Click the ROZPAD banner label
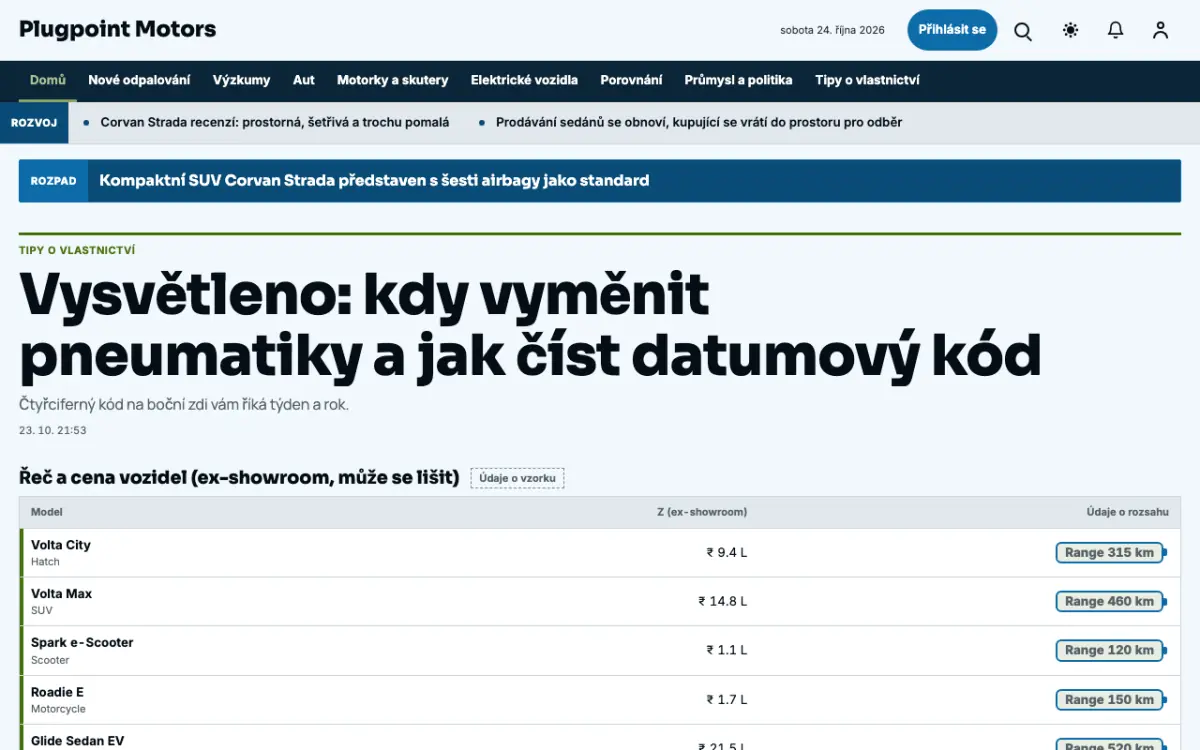Image resolution: width=1200 pixels, height=750 pixels. point(54,181)
